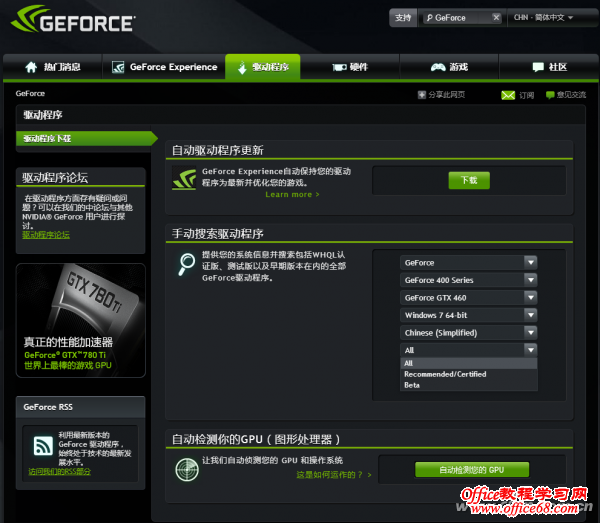Choose Beta in the open list
Screen dimensions: 600x523
coord(468,385)
